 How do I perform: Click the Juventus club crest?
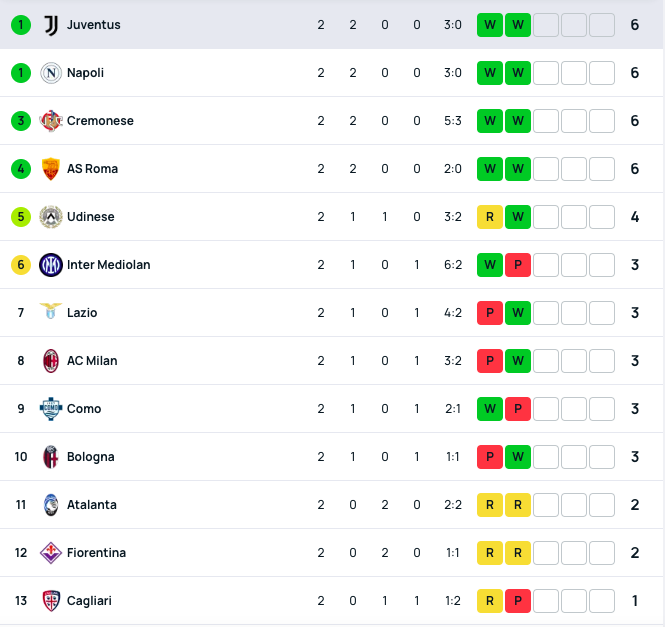pos(51,25)
